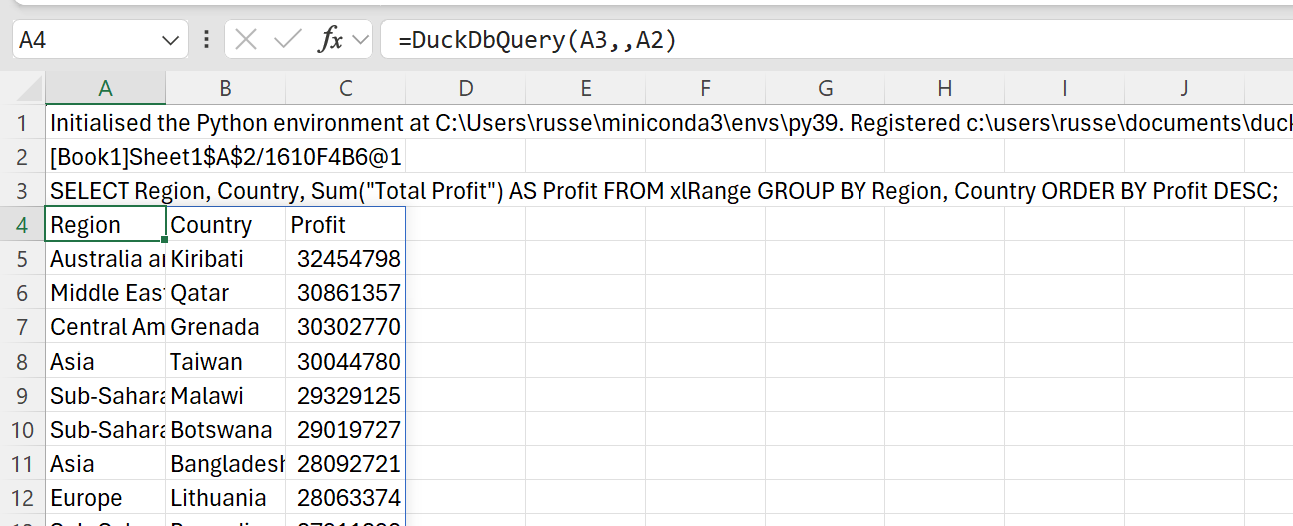Click the Taiwan cell in Country column
This screenshot has height=526, width=1293.
point(225,361)
